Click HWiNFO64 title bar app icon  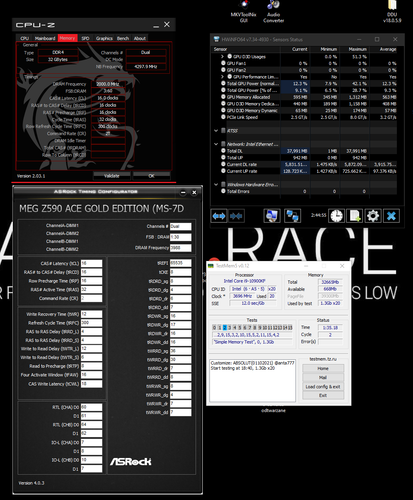click(x=216, y=39)
